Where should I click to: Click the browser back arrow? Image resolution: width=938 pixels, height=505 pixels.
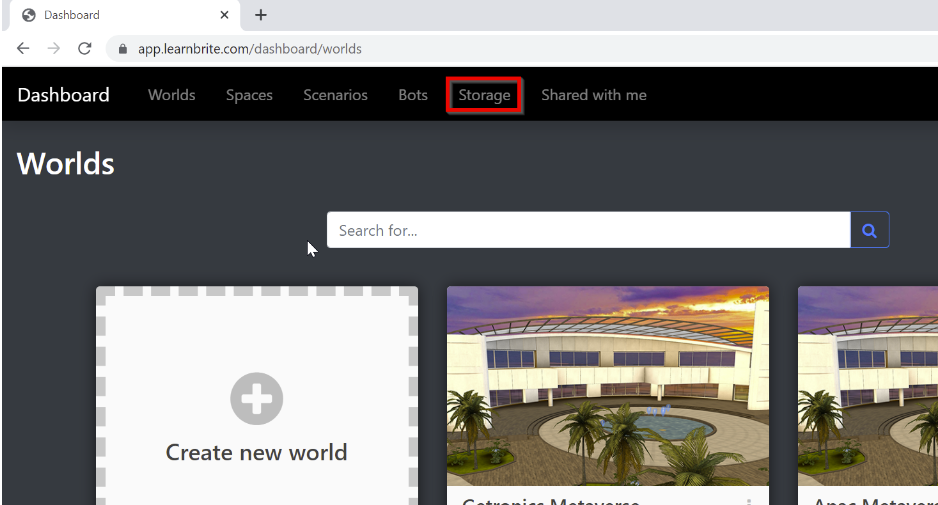(23, 48)
